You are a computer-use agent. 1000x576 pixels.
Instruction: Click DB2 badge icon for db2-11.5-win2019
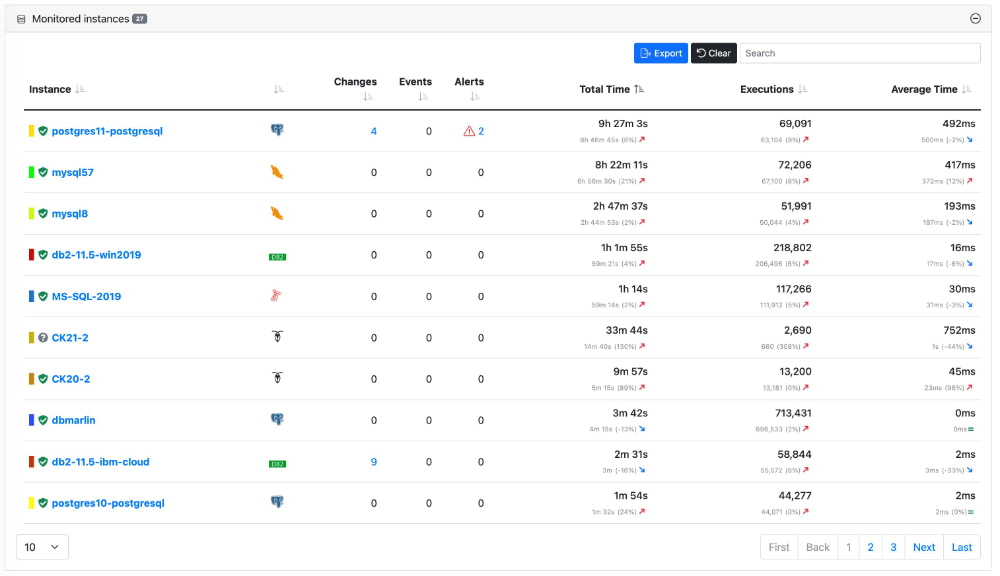pos(277,257)
